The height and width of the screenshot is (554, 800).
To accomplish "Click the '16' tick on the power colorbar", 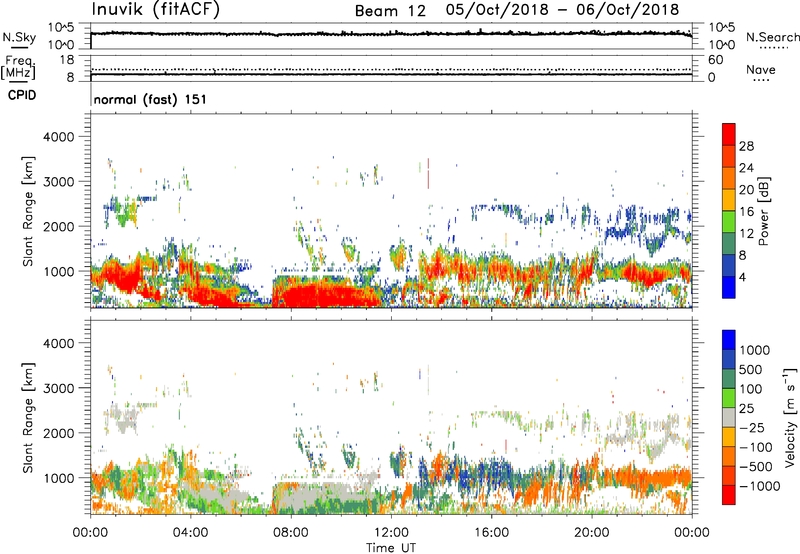I will tap(746, 212).
